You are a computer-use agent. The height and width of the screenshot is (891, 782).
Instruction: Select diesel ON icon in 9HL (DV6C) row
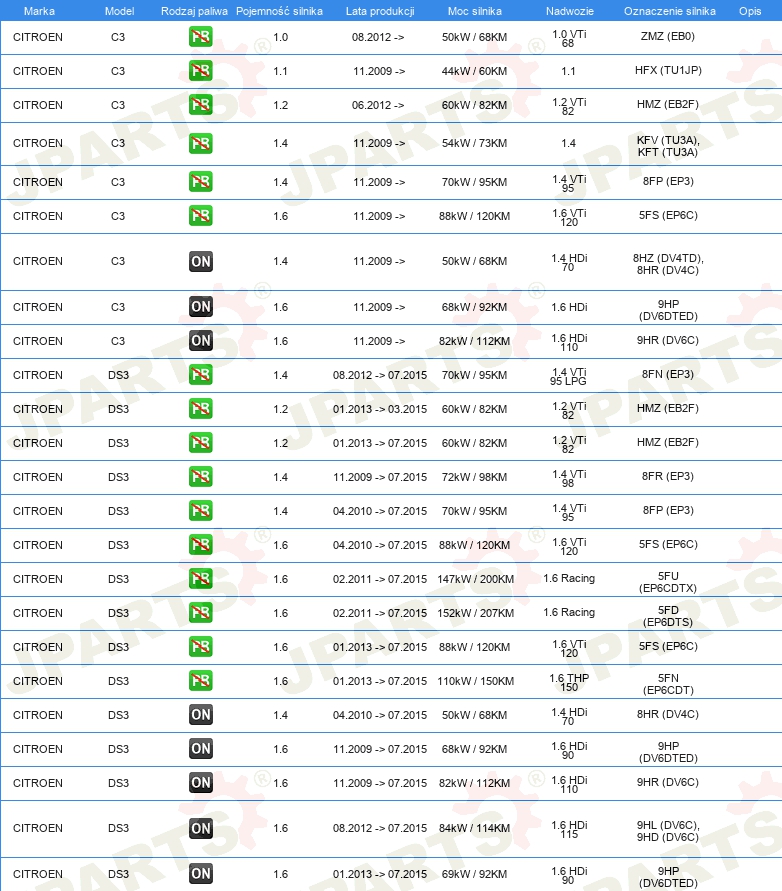click(201, 828)
